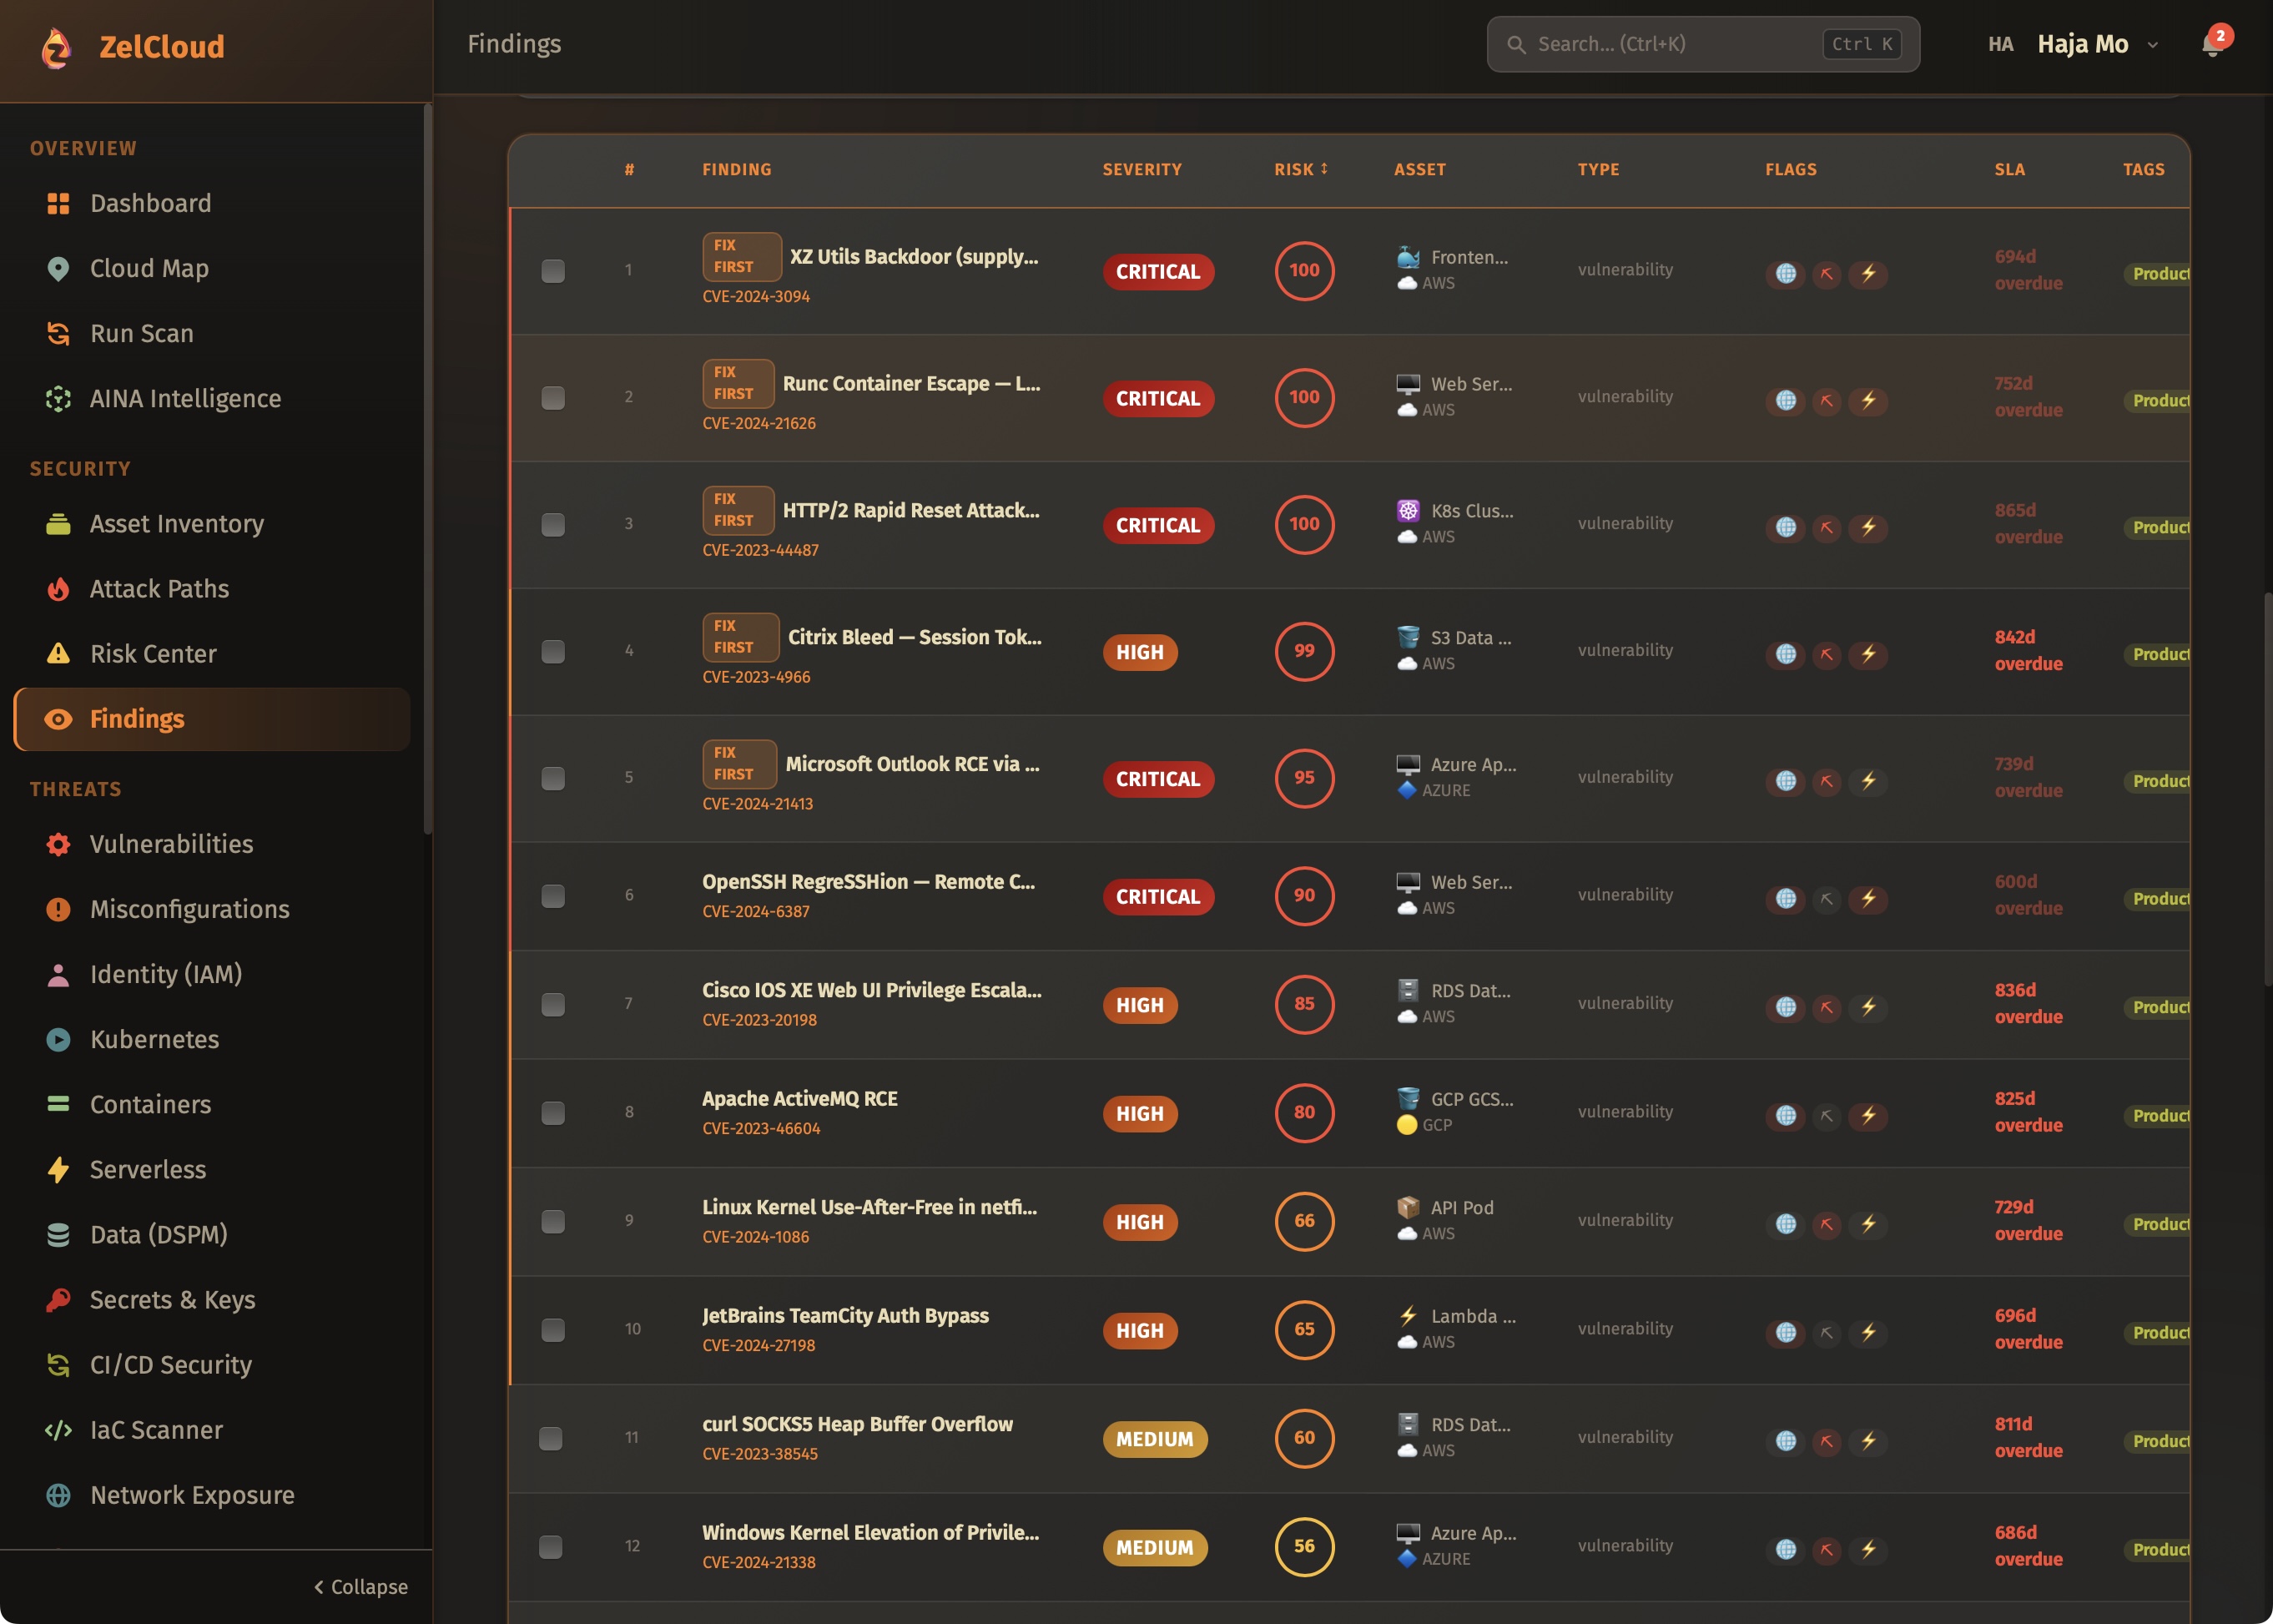Collapse the sidebar
Viewport: 2273px width, 1624px height.
(360, 1586)
